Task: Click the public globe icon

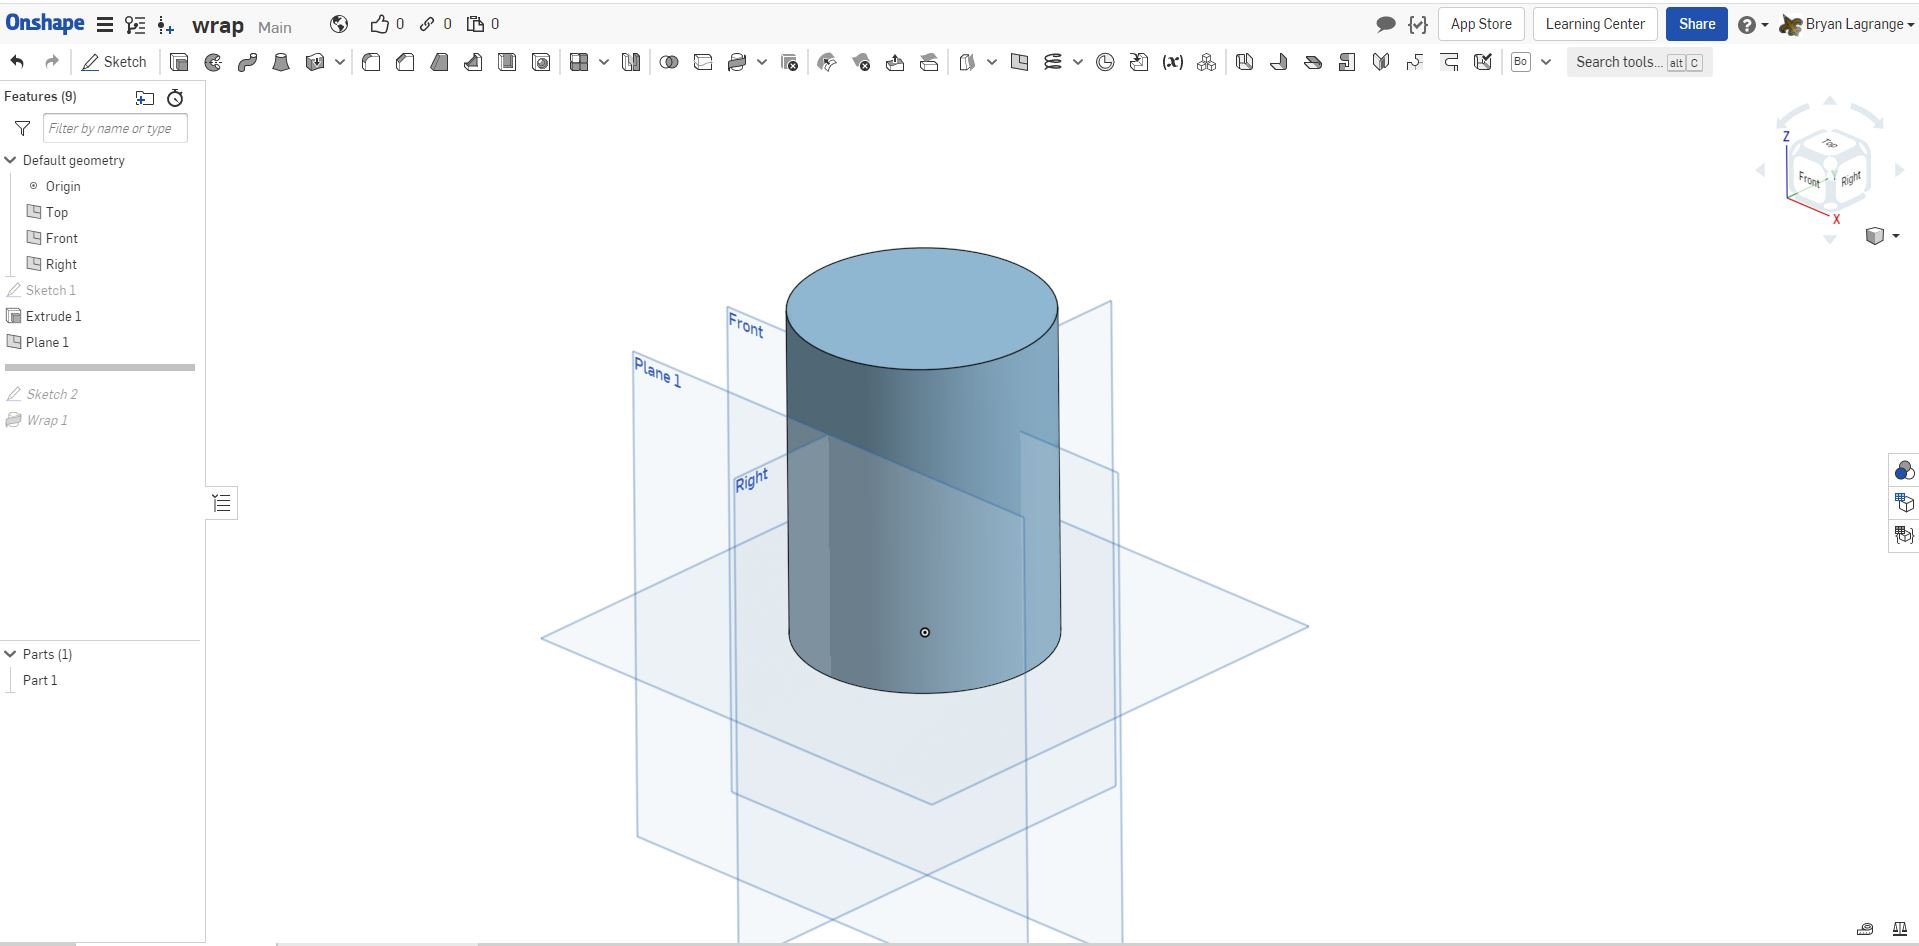Action: 339,24
